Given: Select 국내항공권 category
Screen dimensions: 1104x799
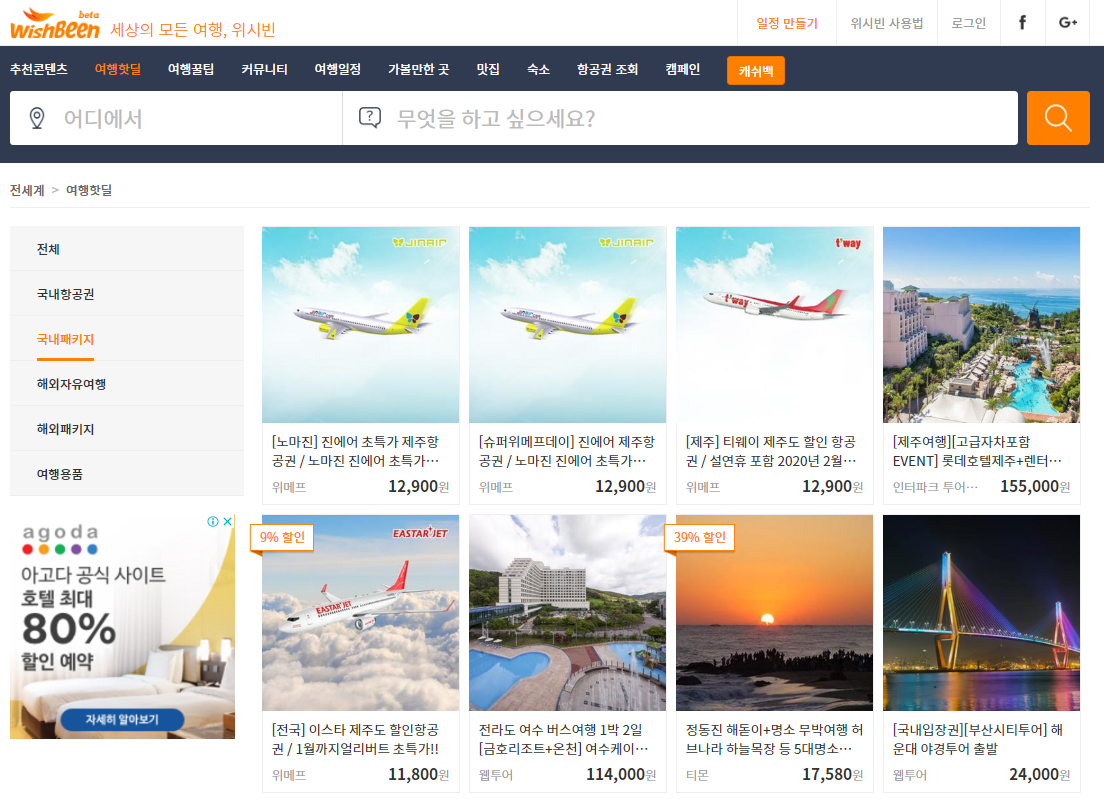Looking at the screenshot, I should [127, 294].
